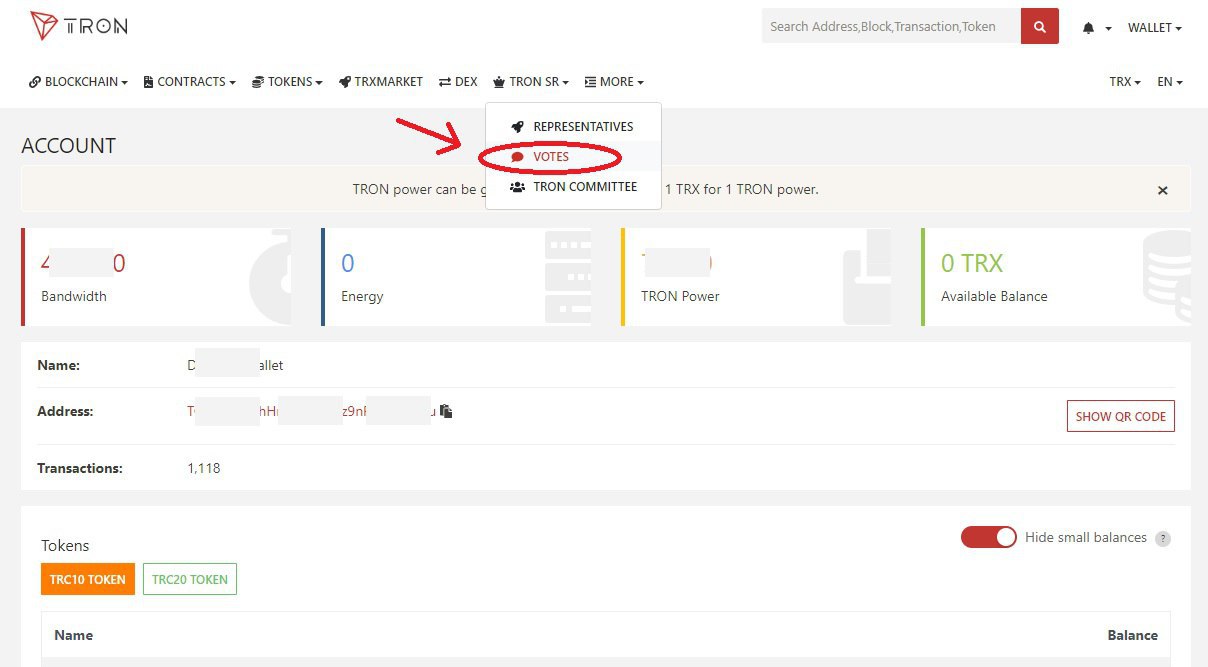Click the SHOW QR CODE button
This screenshot has width=1208, height=667.
(1121, 416)
